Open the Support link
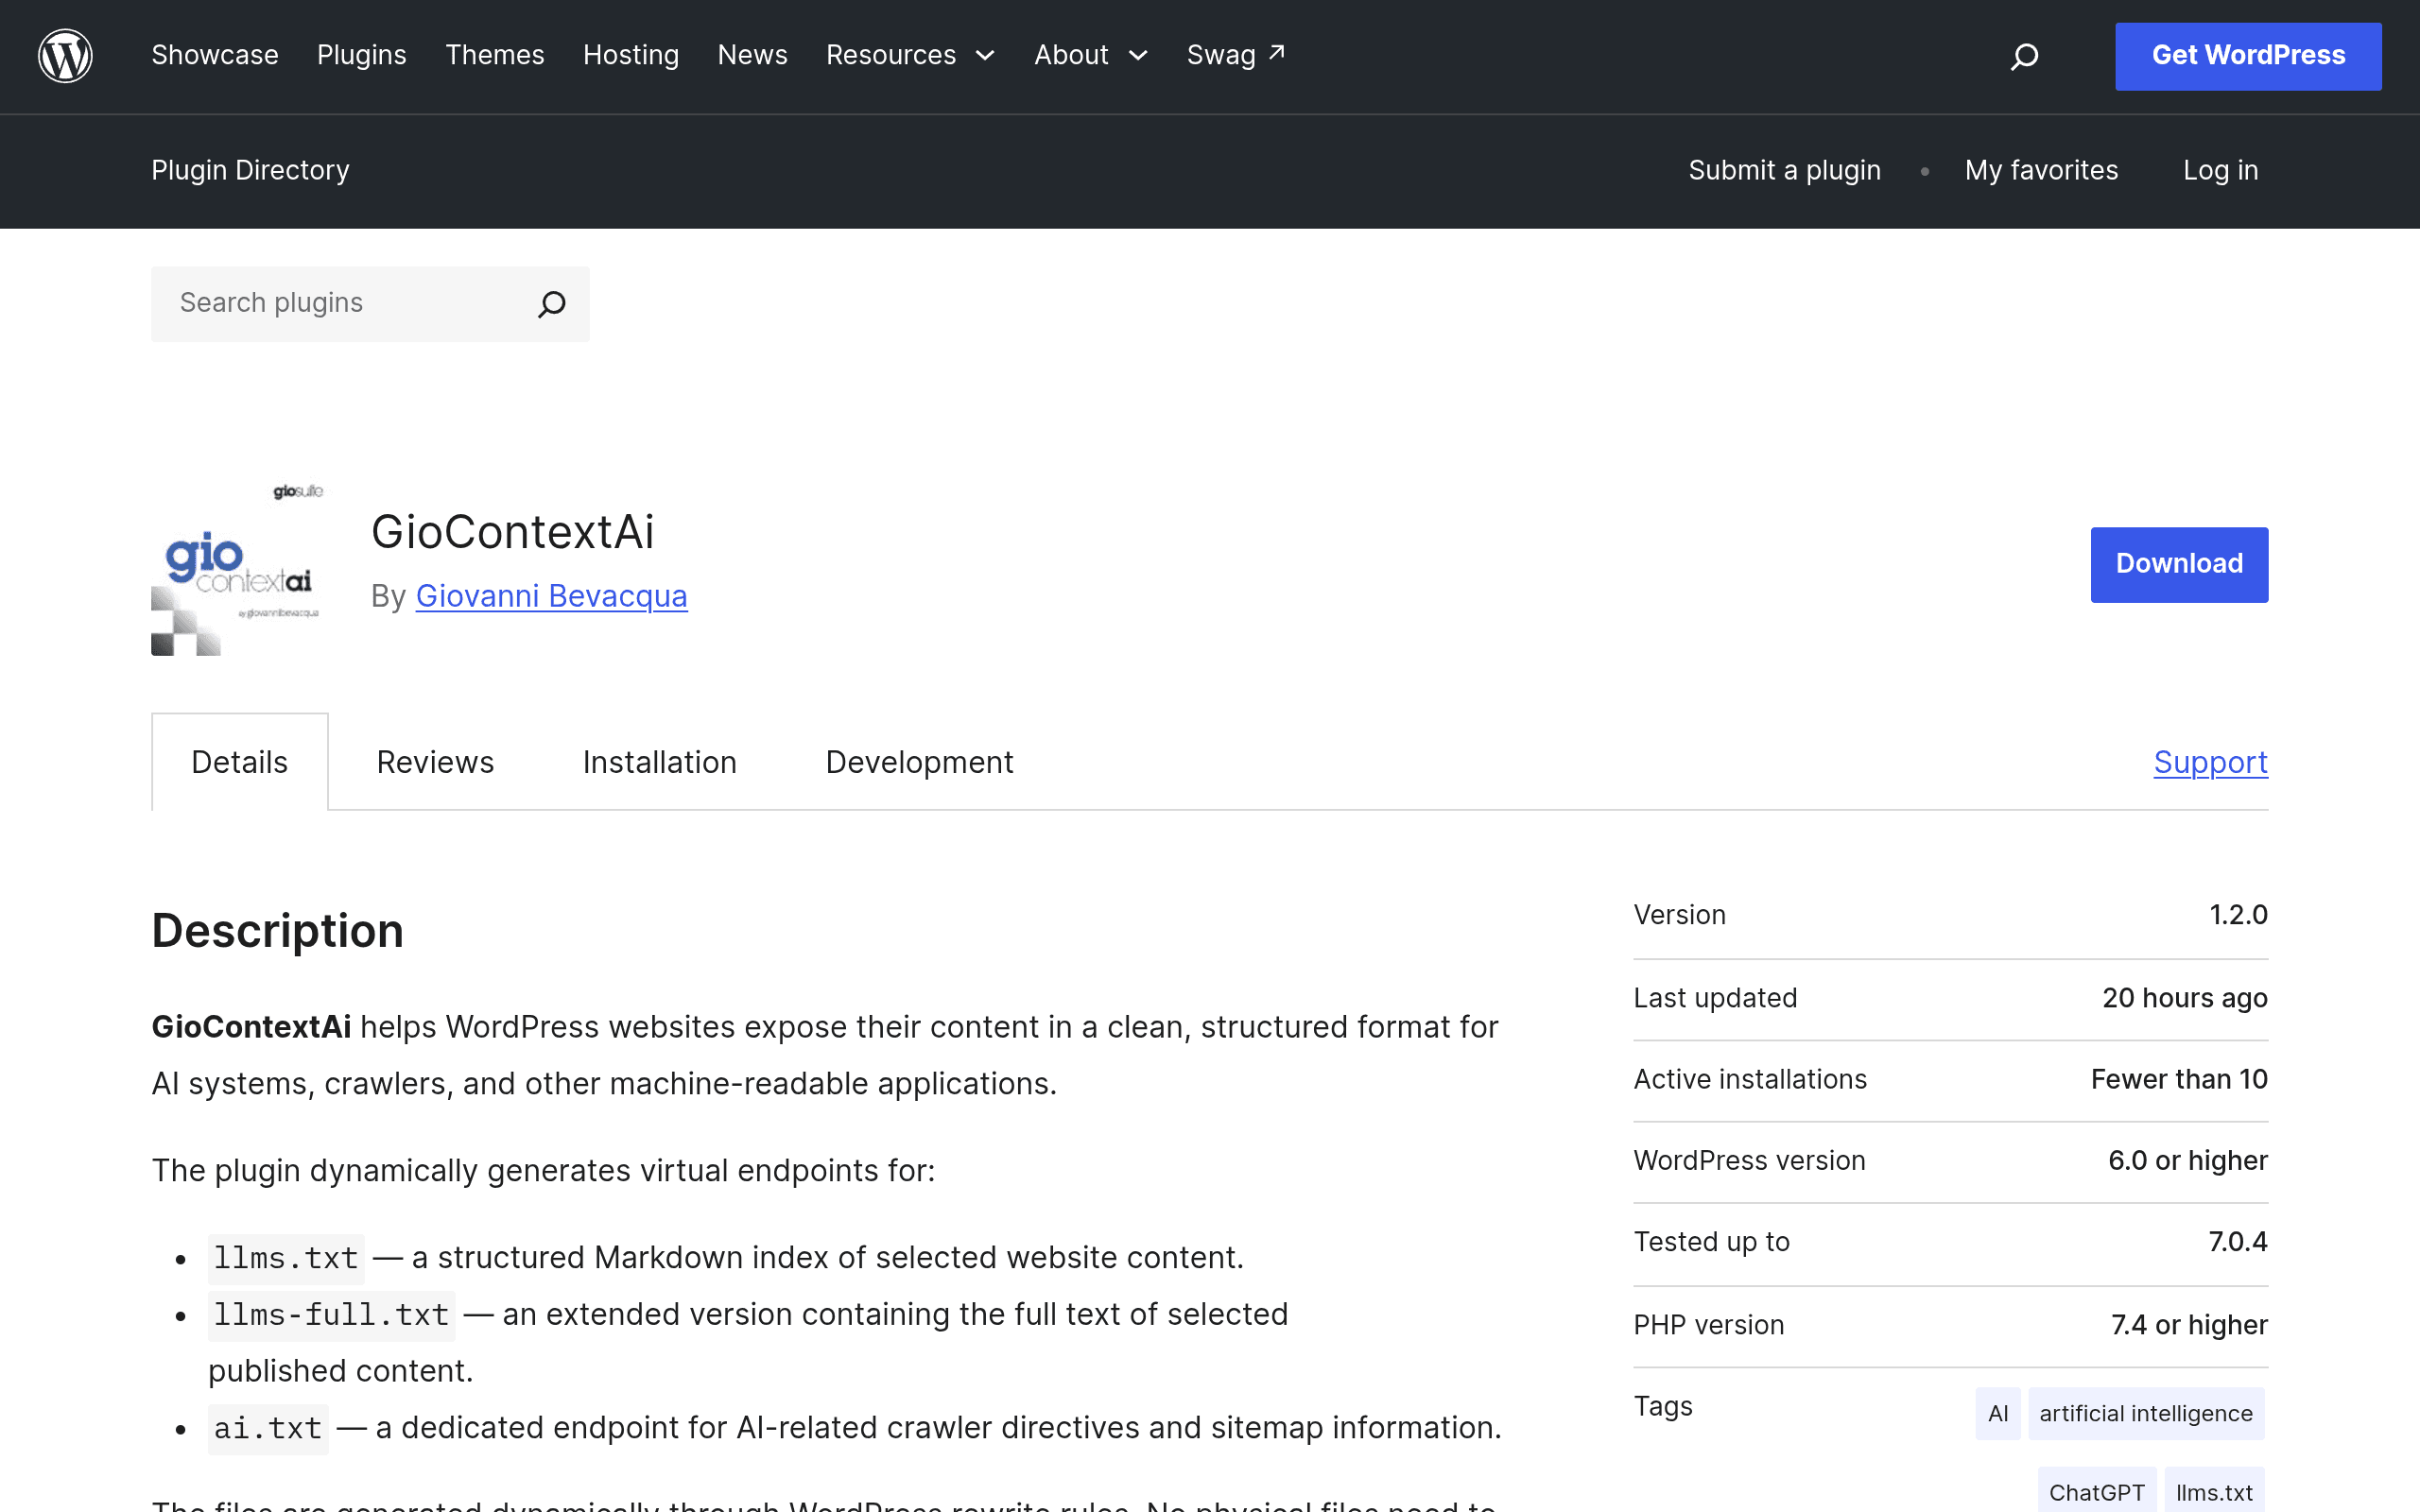This screenshot has height=1512, width=2420. (2211, 763)
